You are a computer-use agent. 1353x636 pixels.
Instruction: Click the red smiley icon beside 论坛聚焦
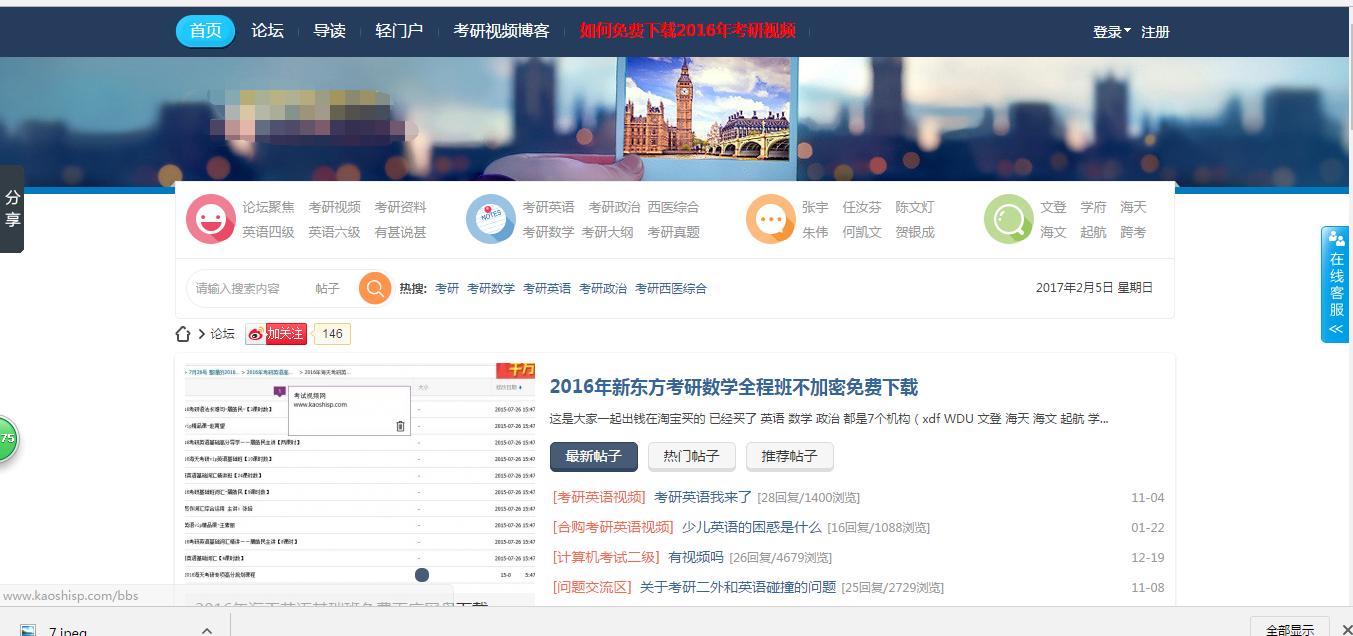pyautogui.click(x=211, y=219)
